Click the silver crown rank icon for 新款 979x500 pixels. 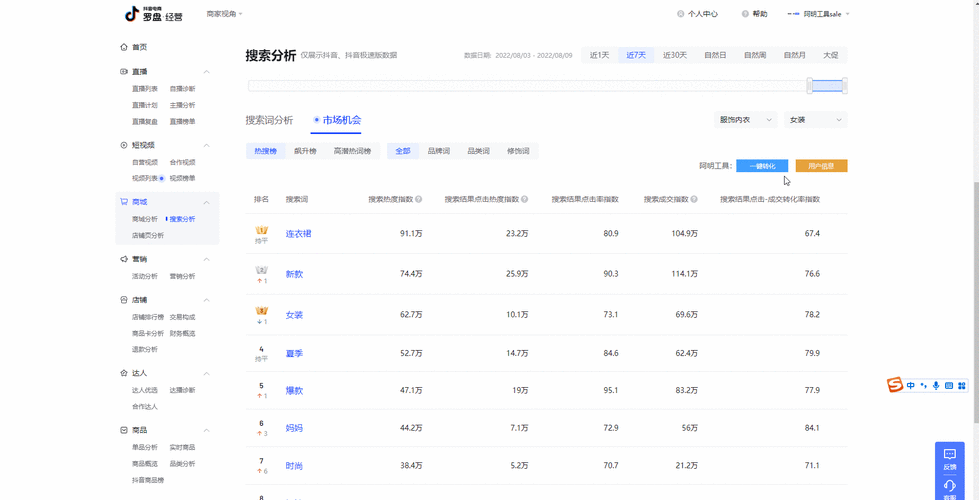(x=262, y=270)
